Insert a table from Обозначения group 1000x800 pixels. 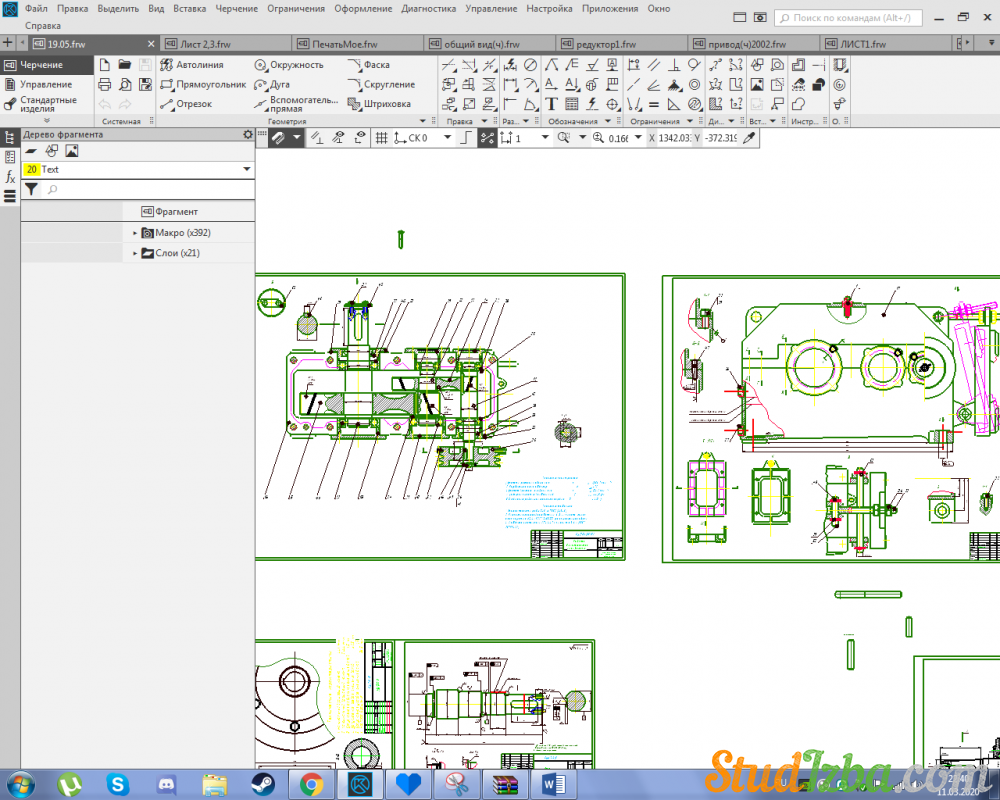pos(571,104)
